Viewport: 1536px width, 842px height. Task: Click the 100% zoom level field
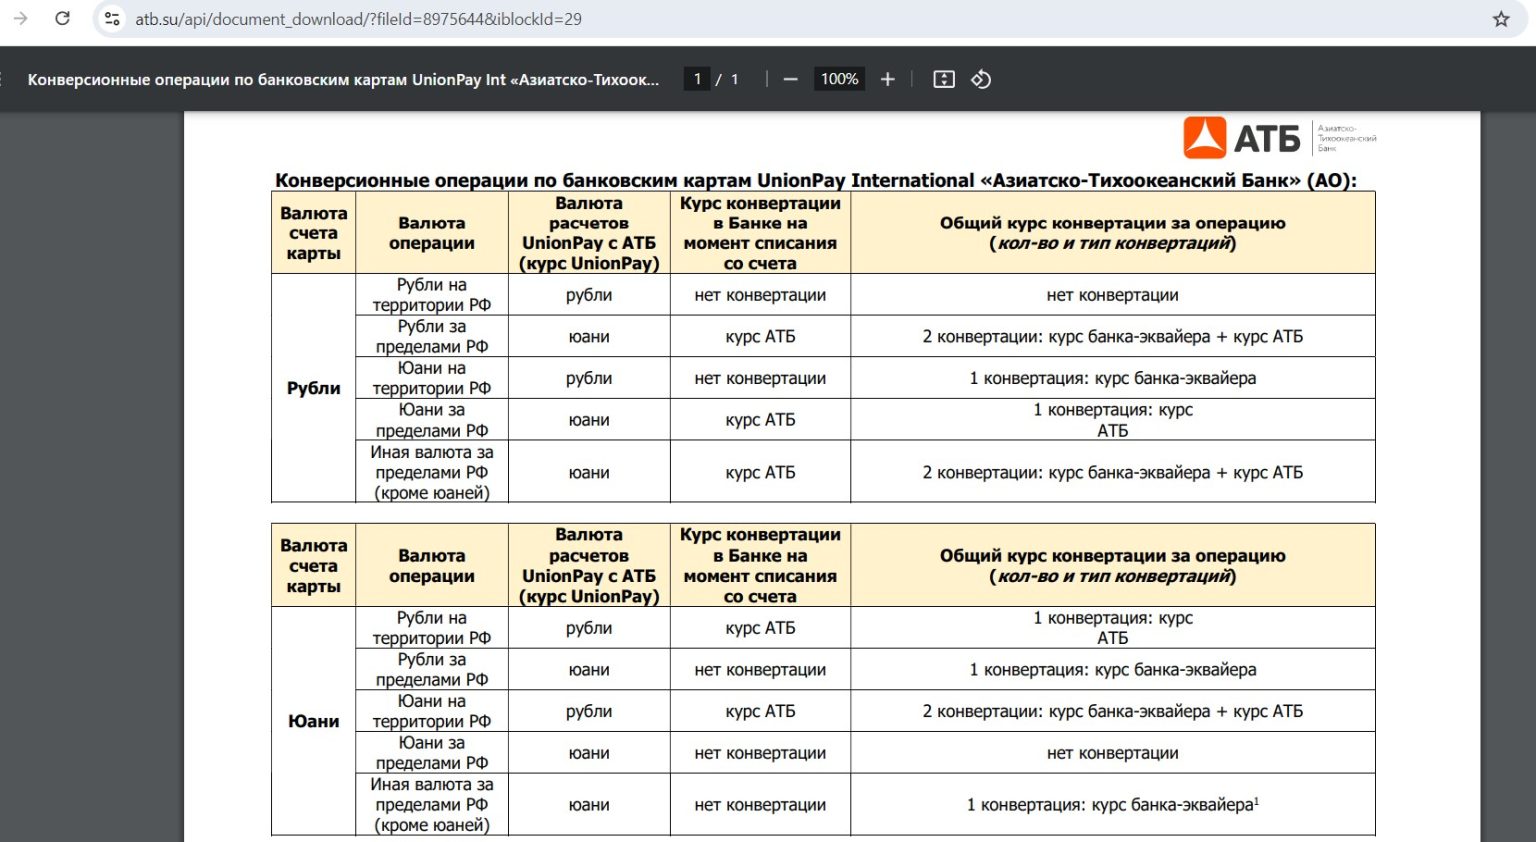(839, 79)
